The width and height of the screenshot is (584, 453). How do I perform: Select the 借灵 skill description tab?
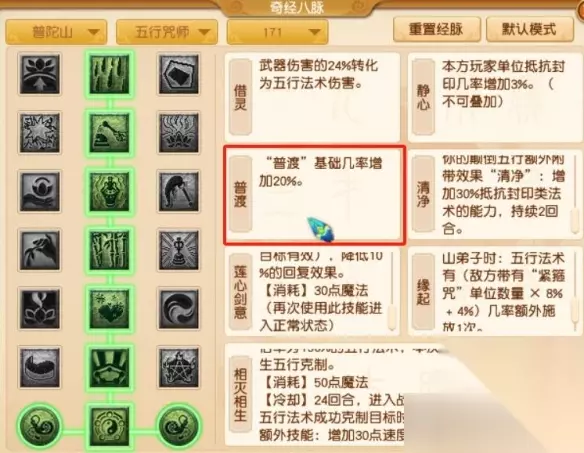[240, 97]
